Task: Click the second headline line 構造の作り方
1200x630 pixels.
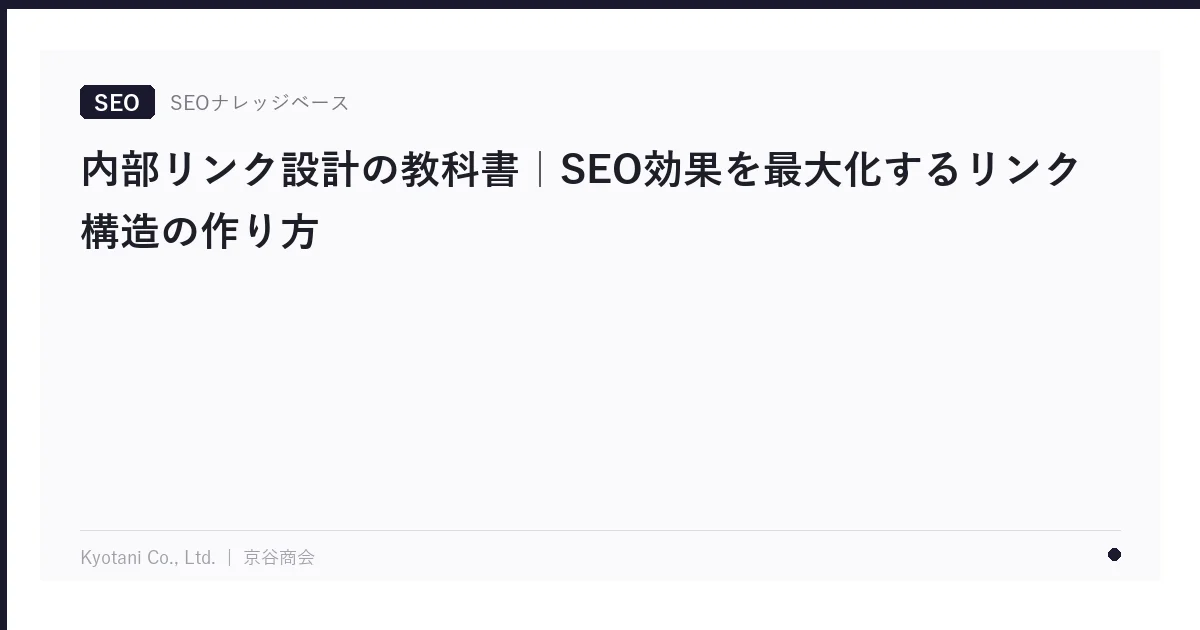Action: (x=199, y=232)
